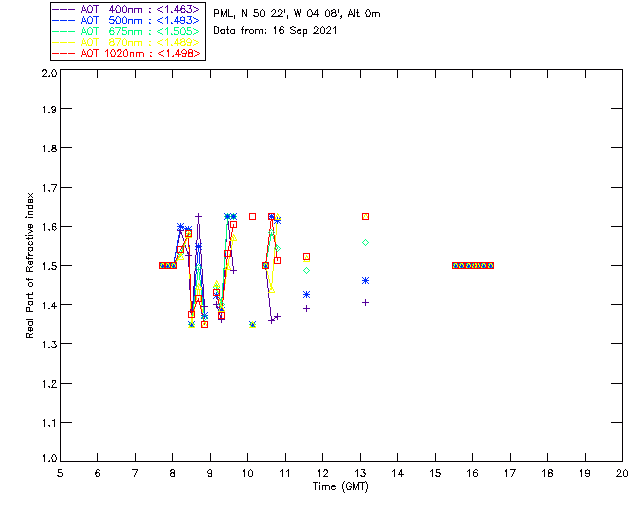Click the x-axis tick label '19'
Screen dimensions: 640x512
(585, 473)
